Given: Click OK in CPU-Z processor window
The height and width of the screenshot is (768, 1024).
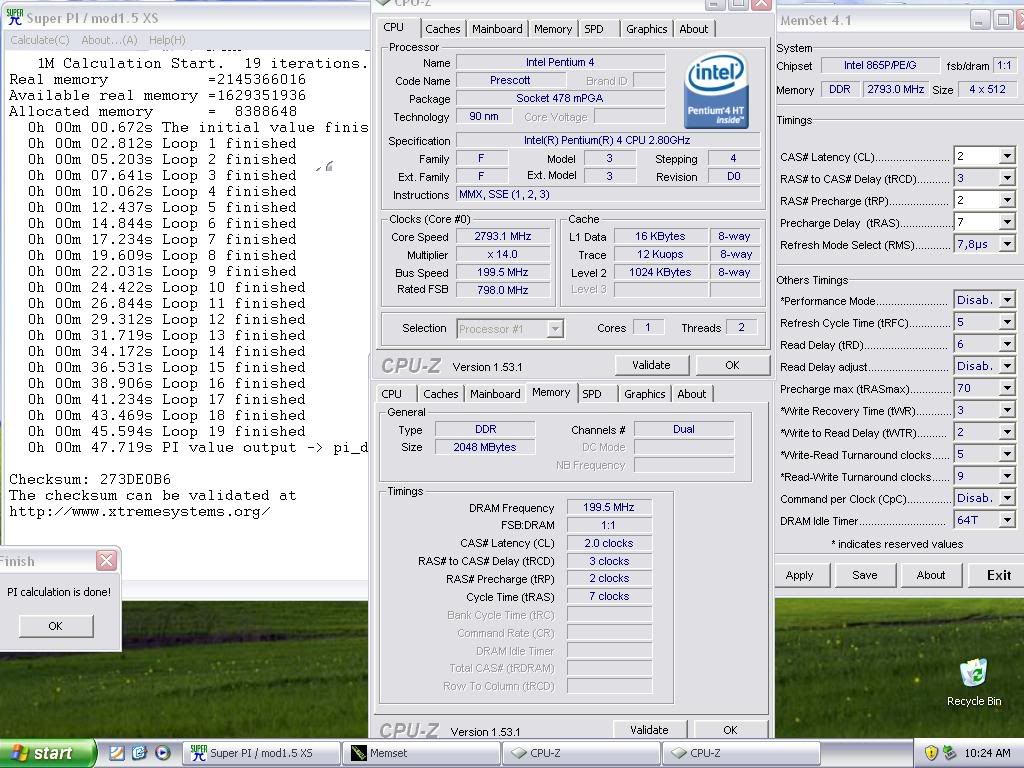Looking at the screenshot, I should click(x=732, y=365).
